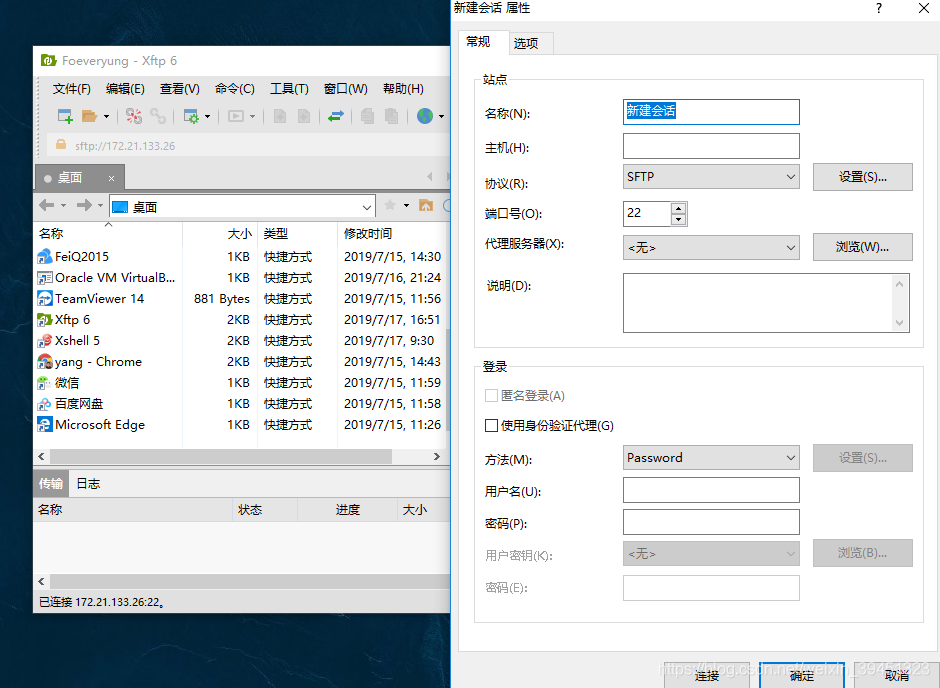
Task: Expand the 桌面 path dropdown in Xftp
Action: tap(367, 207)
